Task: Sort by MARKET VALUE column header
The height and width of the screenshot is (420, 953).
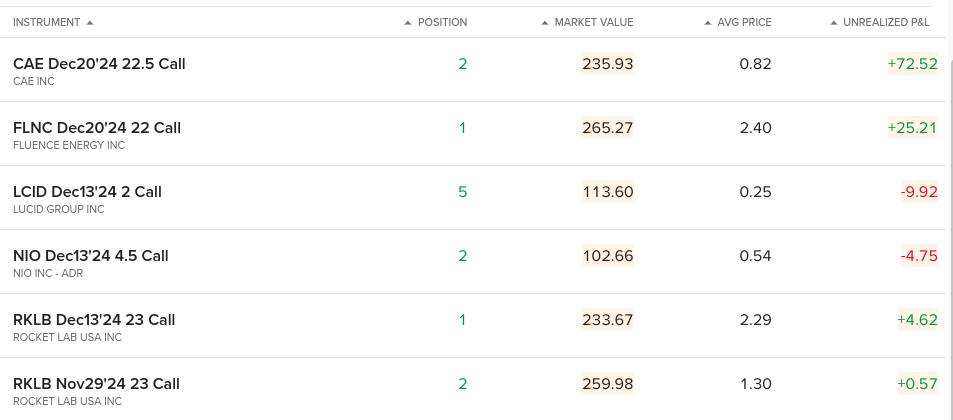Action: coord(594,22)
